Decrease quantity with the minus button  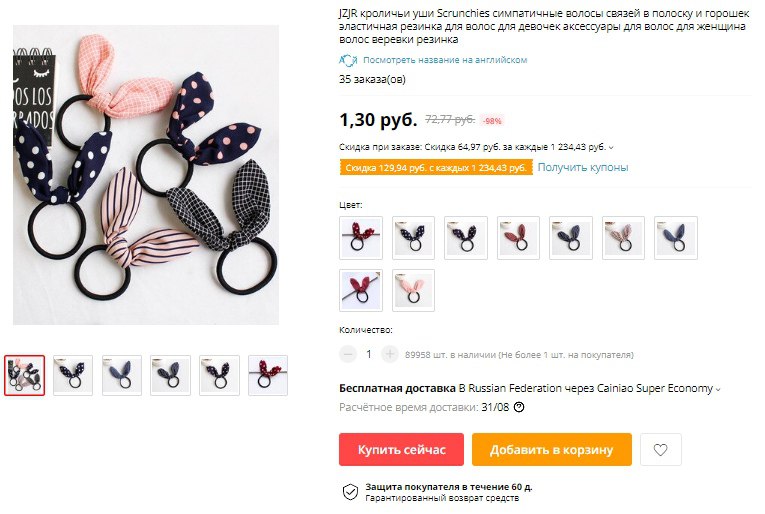[x=348, y=354]
